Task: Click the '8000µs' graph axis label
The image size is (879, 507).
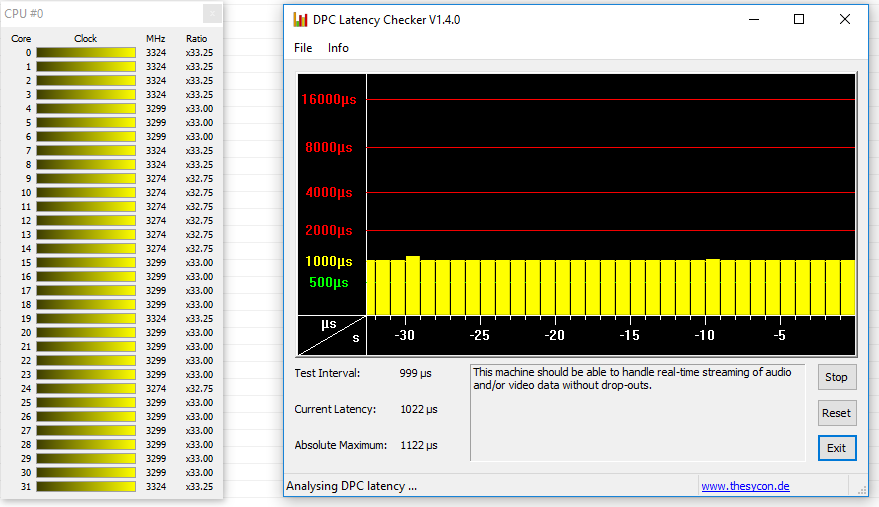Action: pyautogui.click(x=329, y=148)
